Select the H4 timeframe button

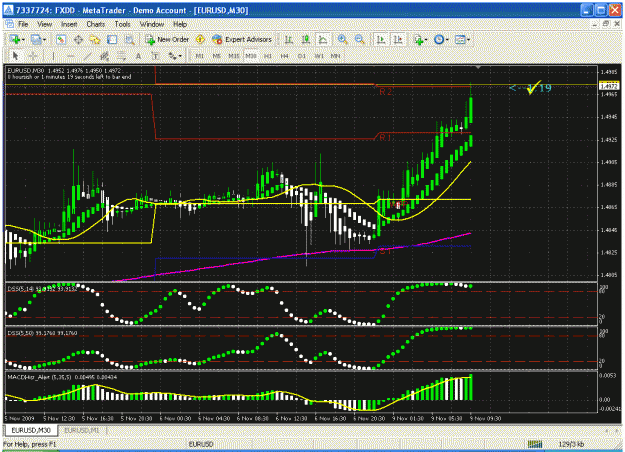(284, 56)
